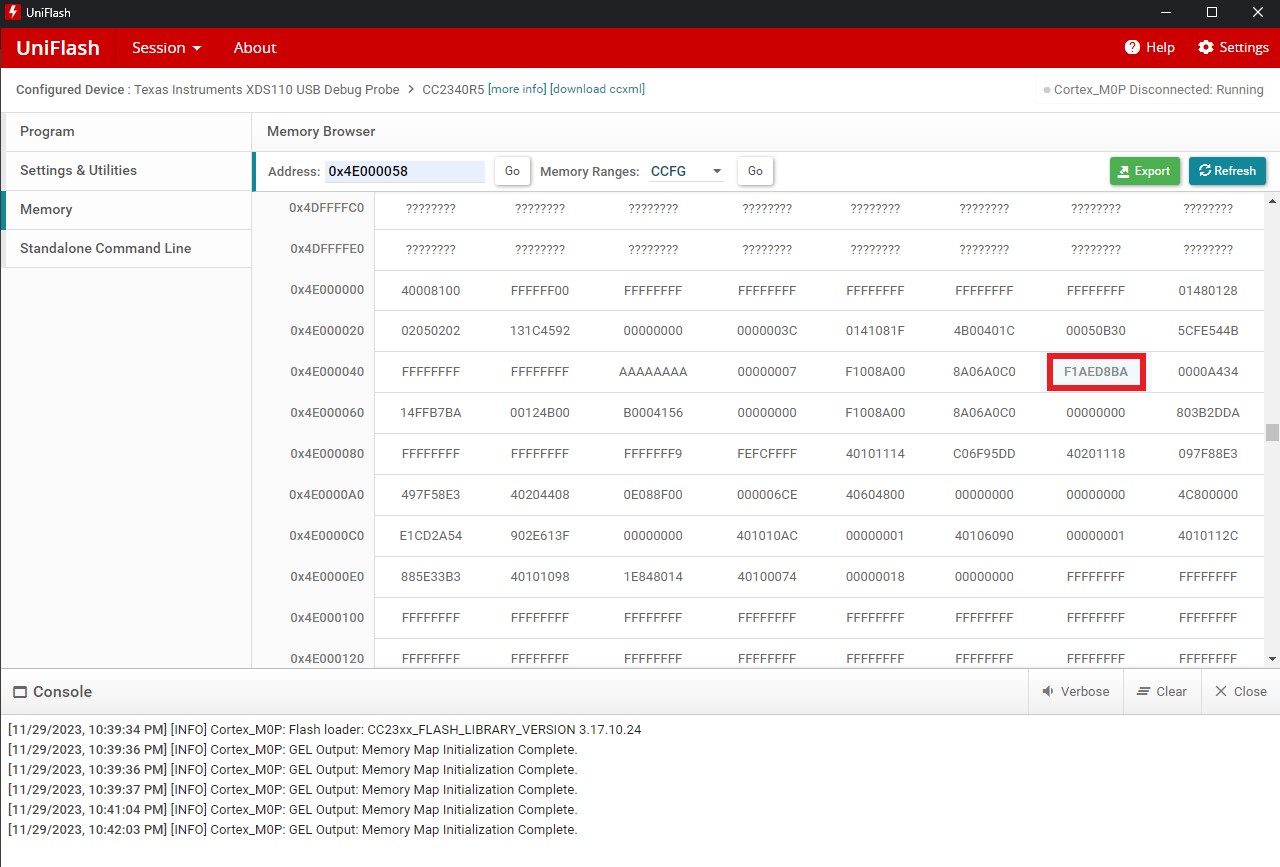Click the download ccxml link
This screenshot has width=1280, height=867.
[597, 89]
